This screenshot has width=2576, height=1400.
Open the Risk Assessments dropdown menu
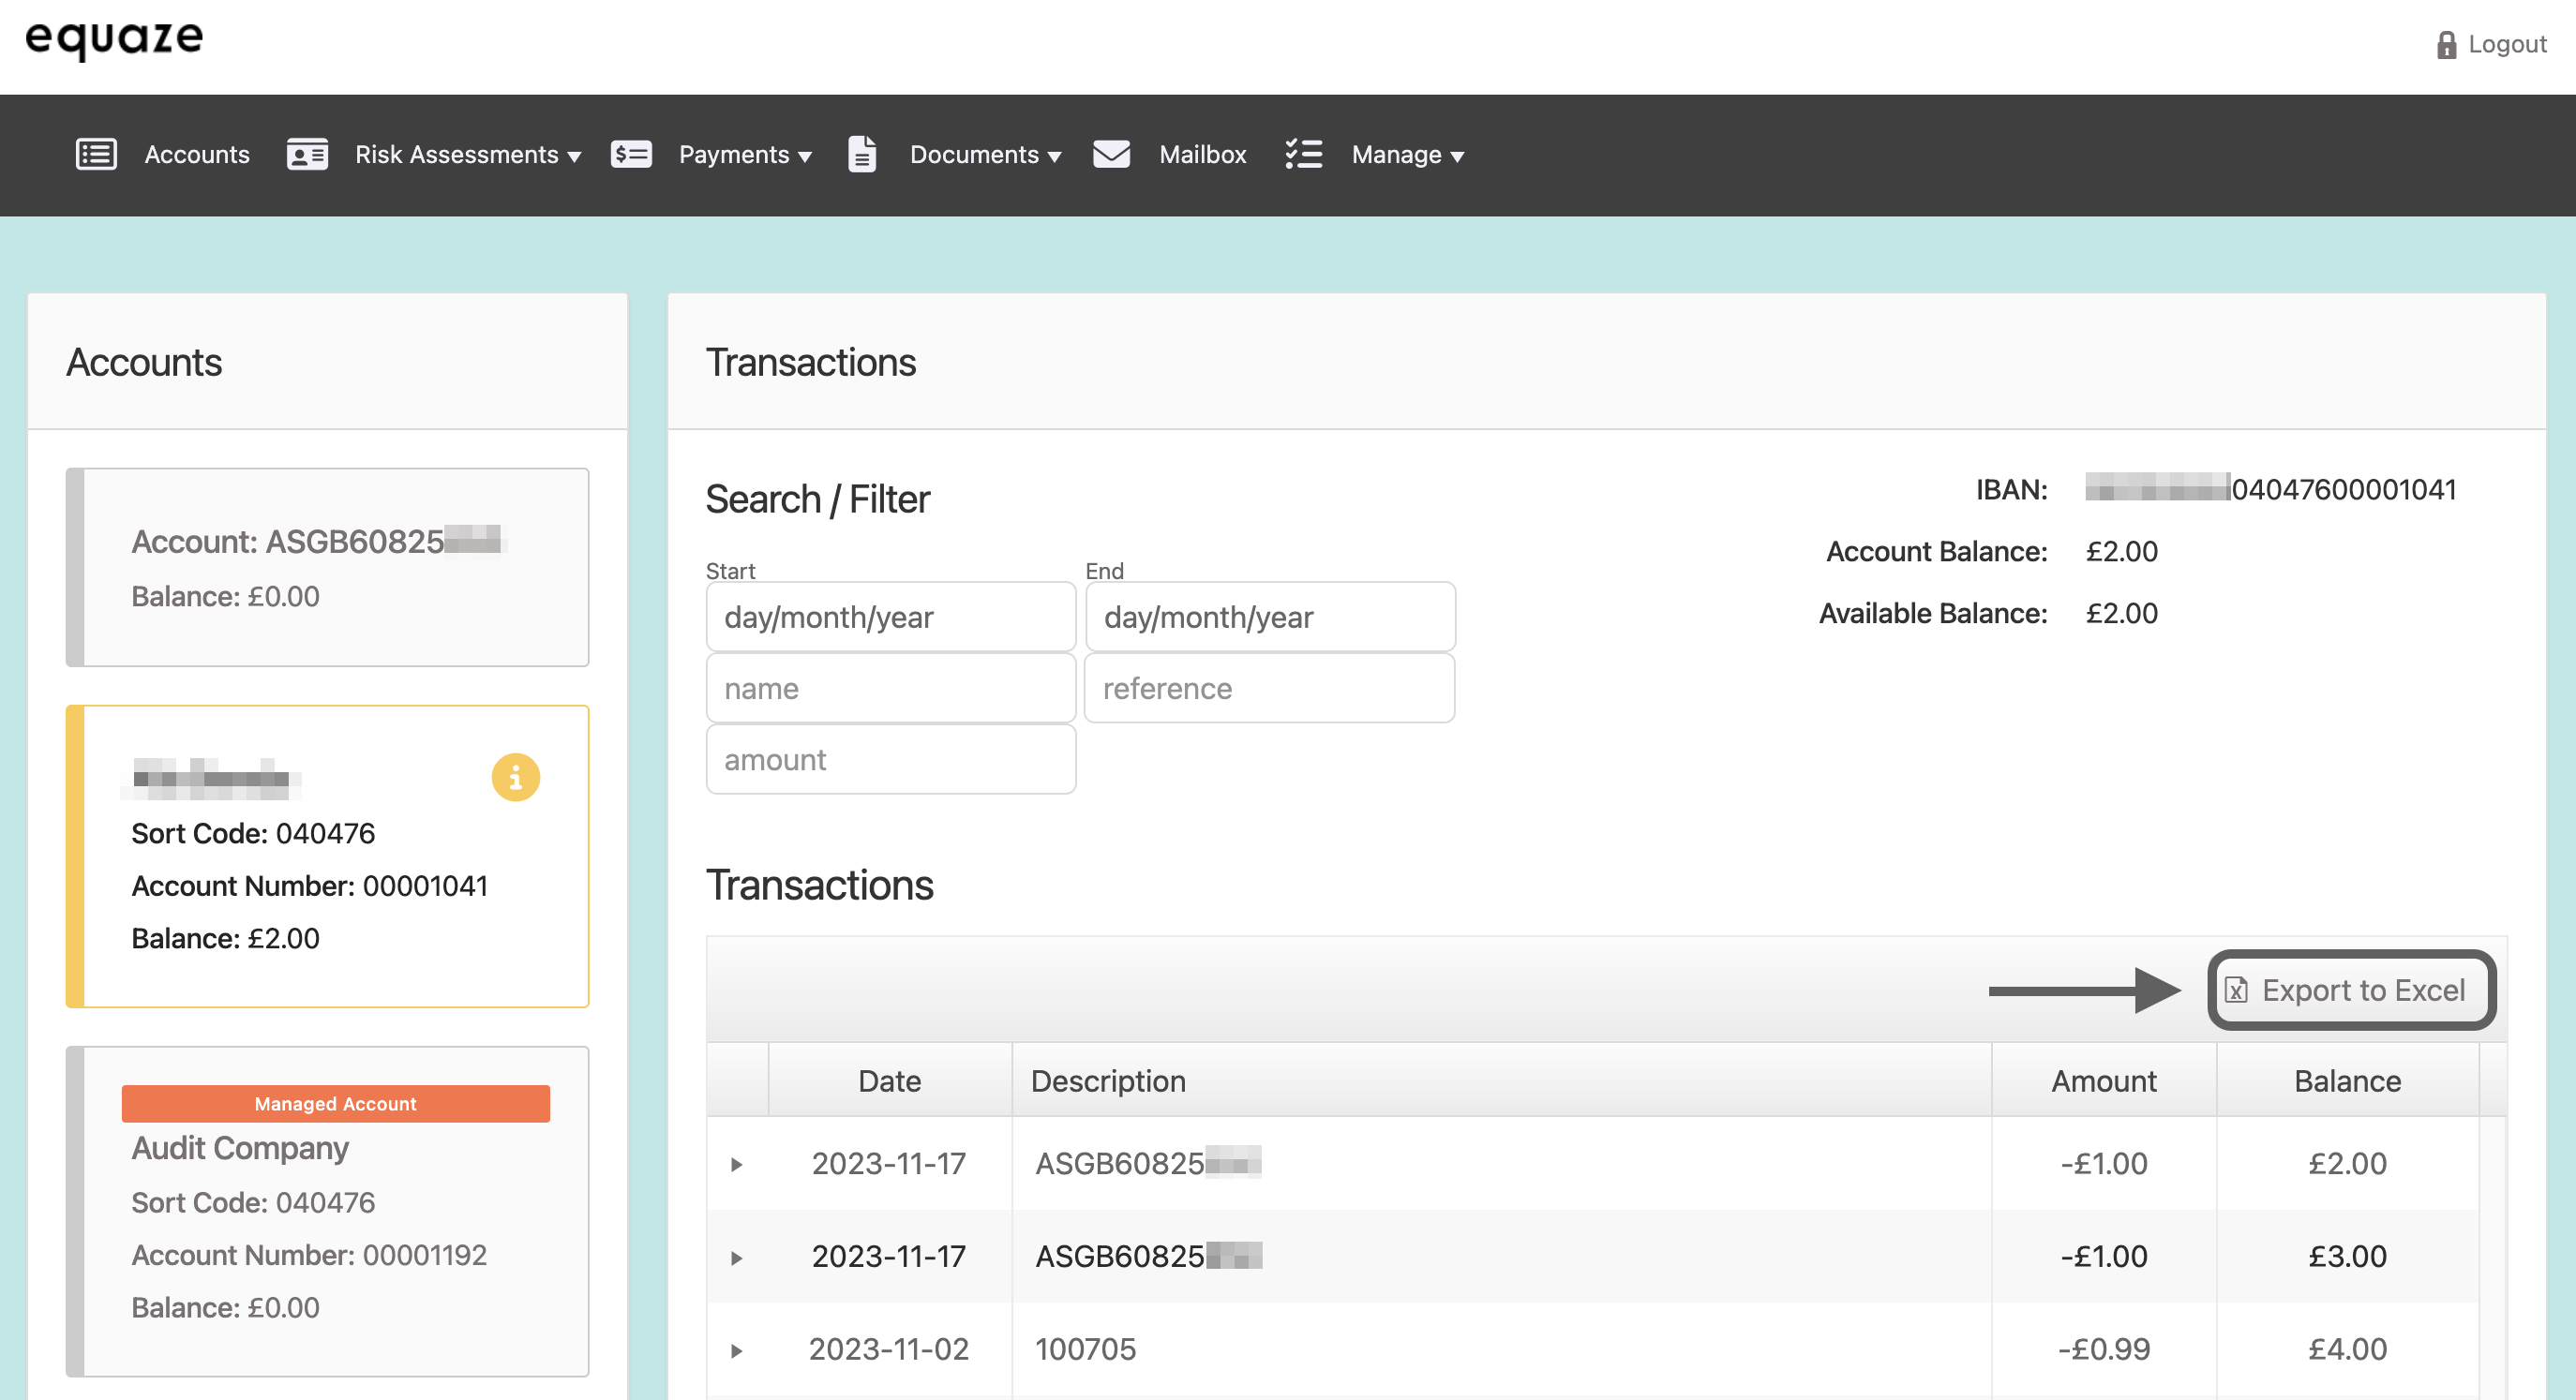tap(467, 154)
